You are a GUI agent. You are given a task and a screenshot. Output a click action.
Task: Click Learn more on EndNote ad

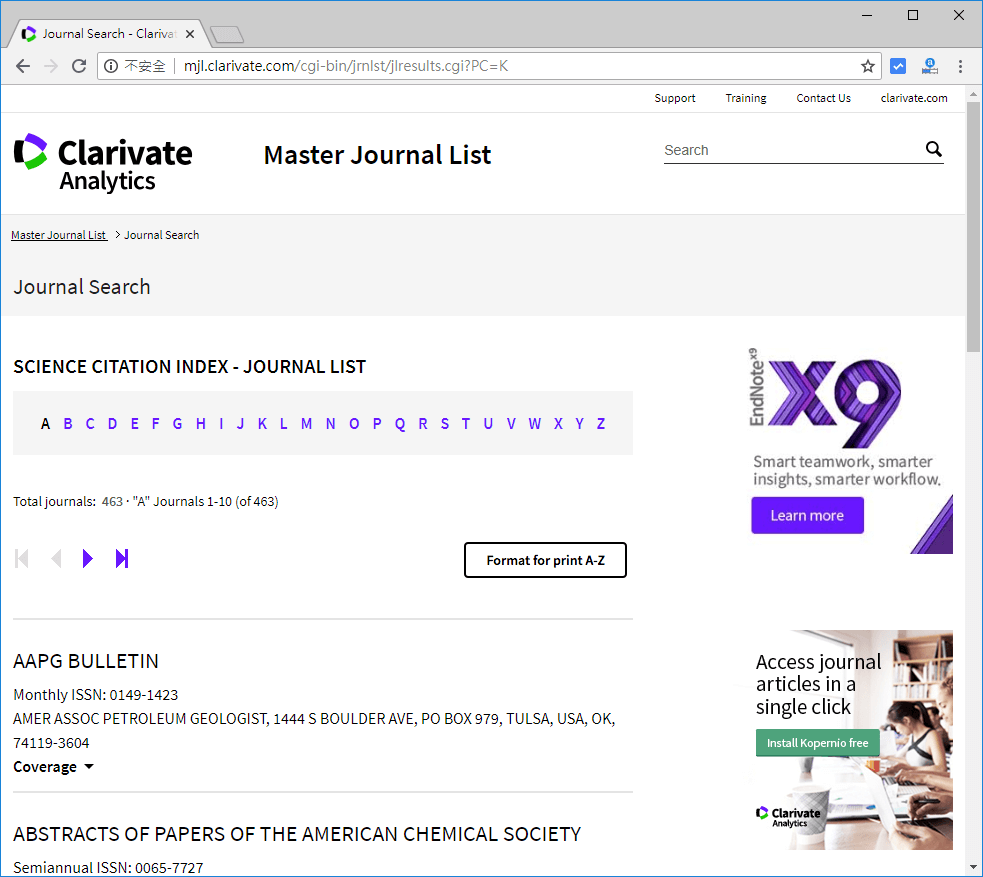point(807,516)
